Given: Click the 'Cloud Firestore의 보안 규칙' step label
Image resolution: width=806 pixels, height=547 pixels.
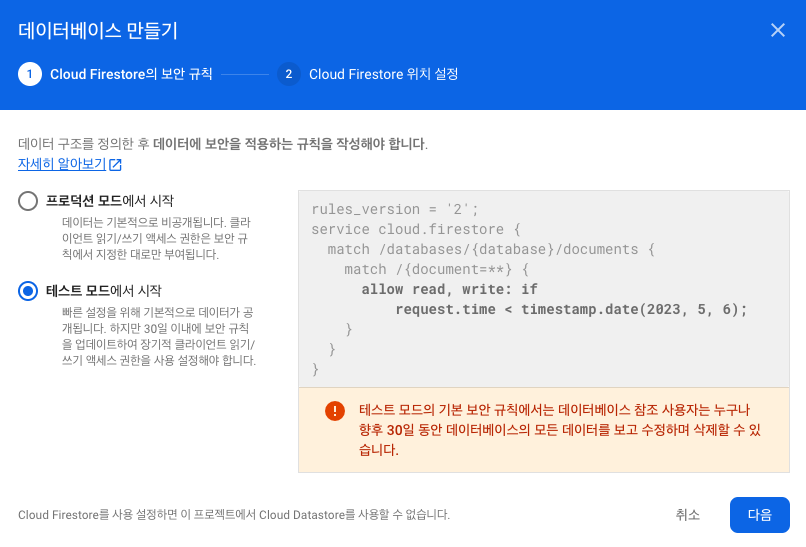Looking at the screenshot, I should point(131,74).
